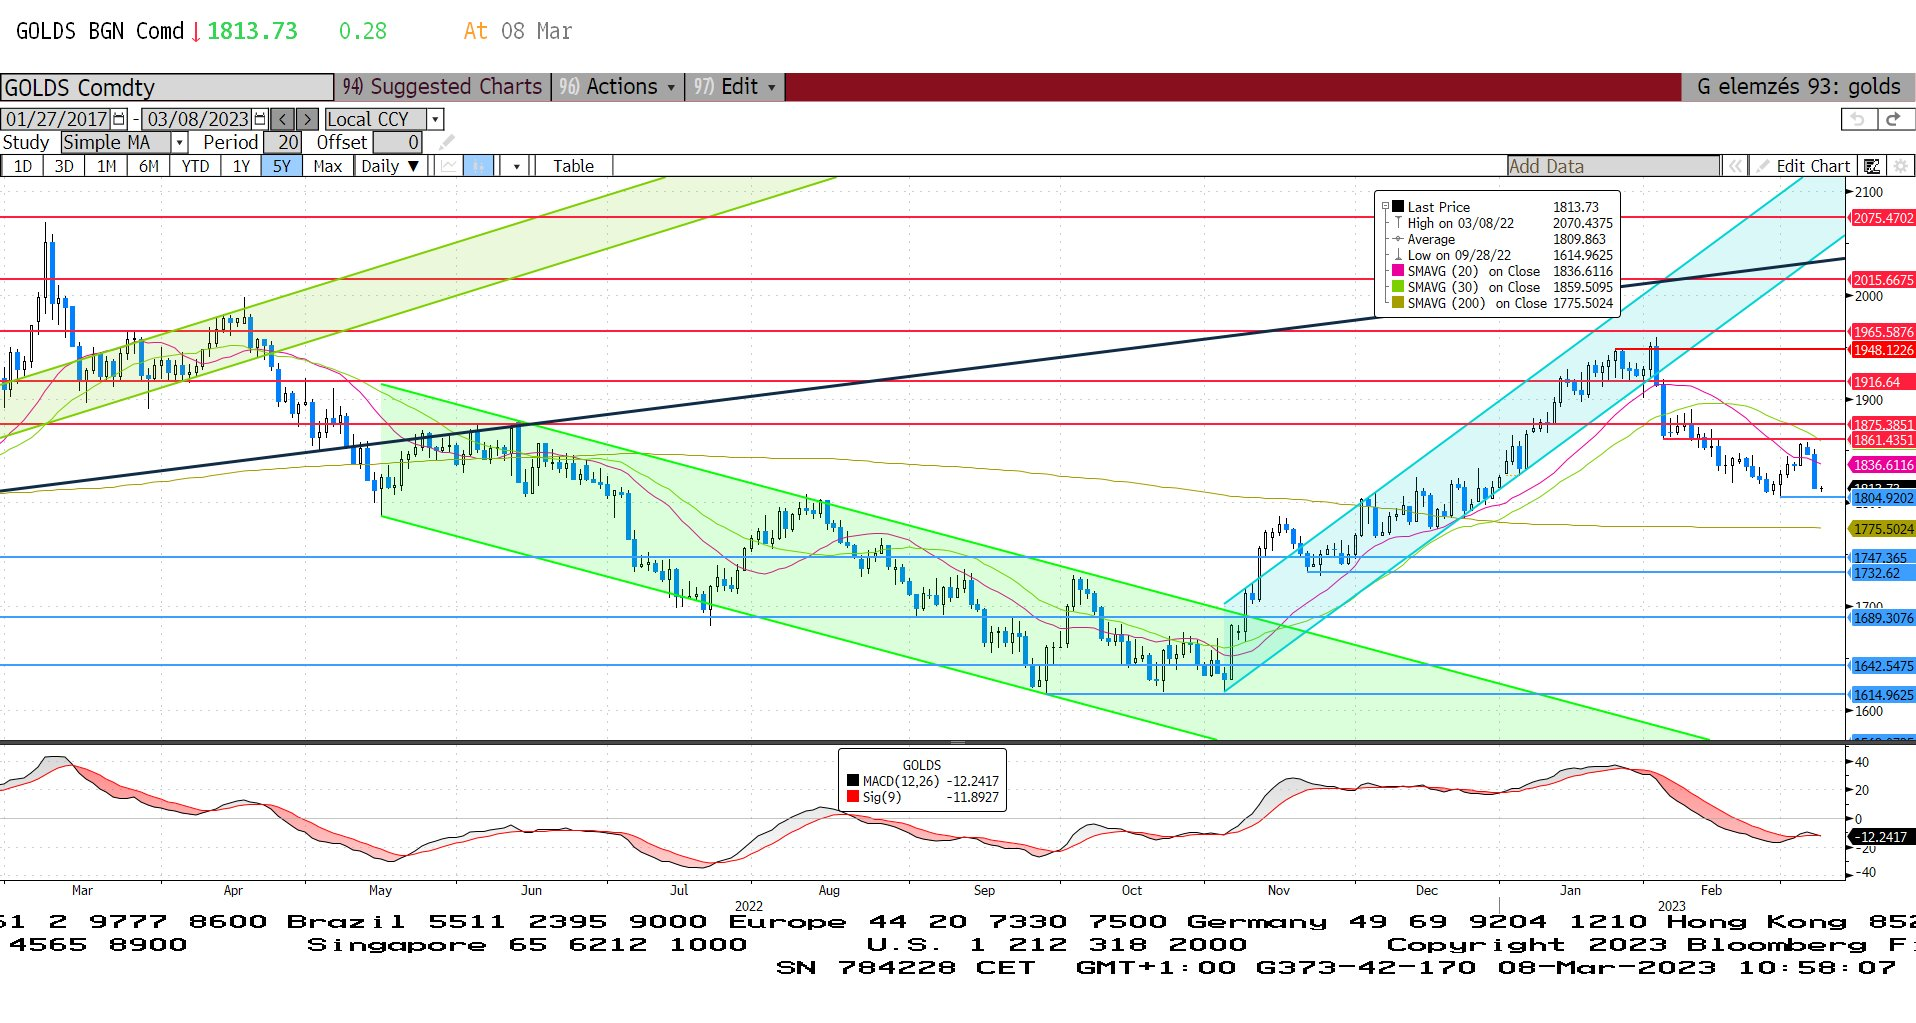This screenshot has width=1916, height=1023.
Task: Click the SMAVG (30) green color swatch
Action: pos(1398,287)
